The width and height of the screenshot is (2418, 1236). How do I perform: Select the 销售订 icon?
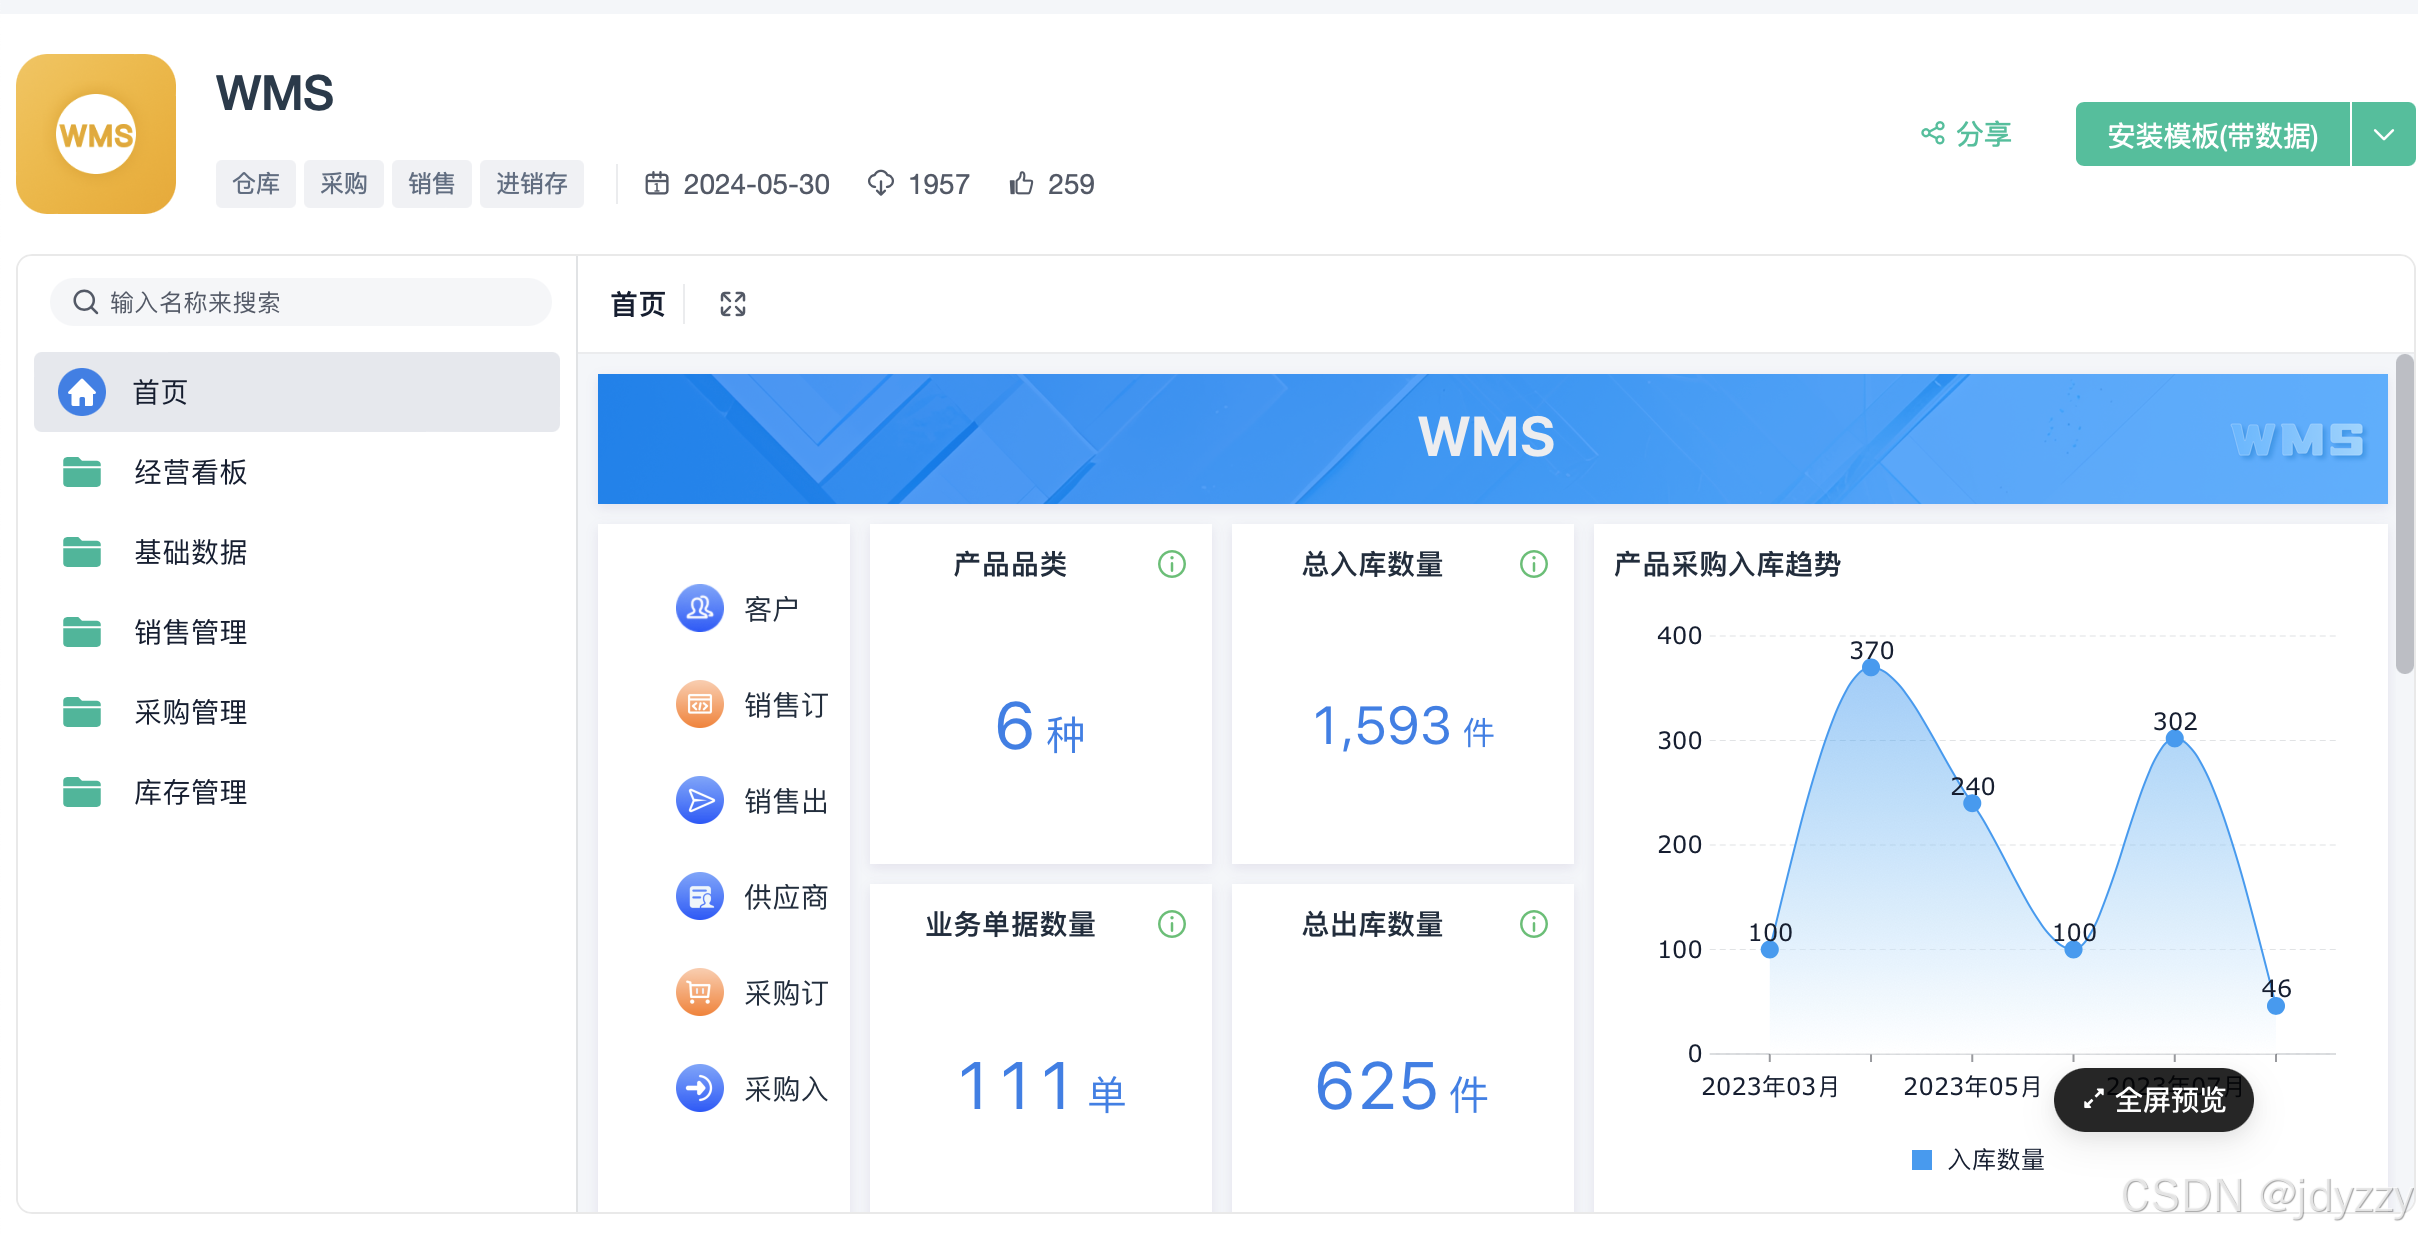tap(699, 704)
